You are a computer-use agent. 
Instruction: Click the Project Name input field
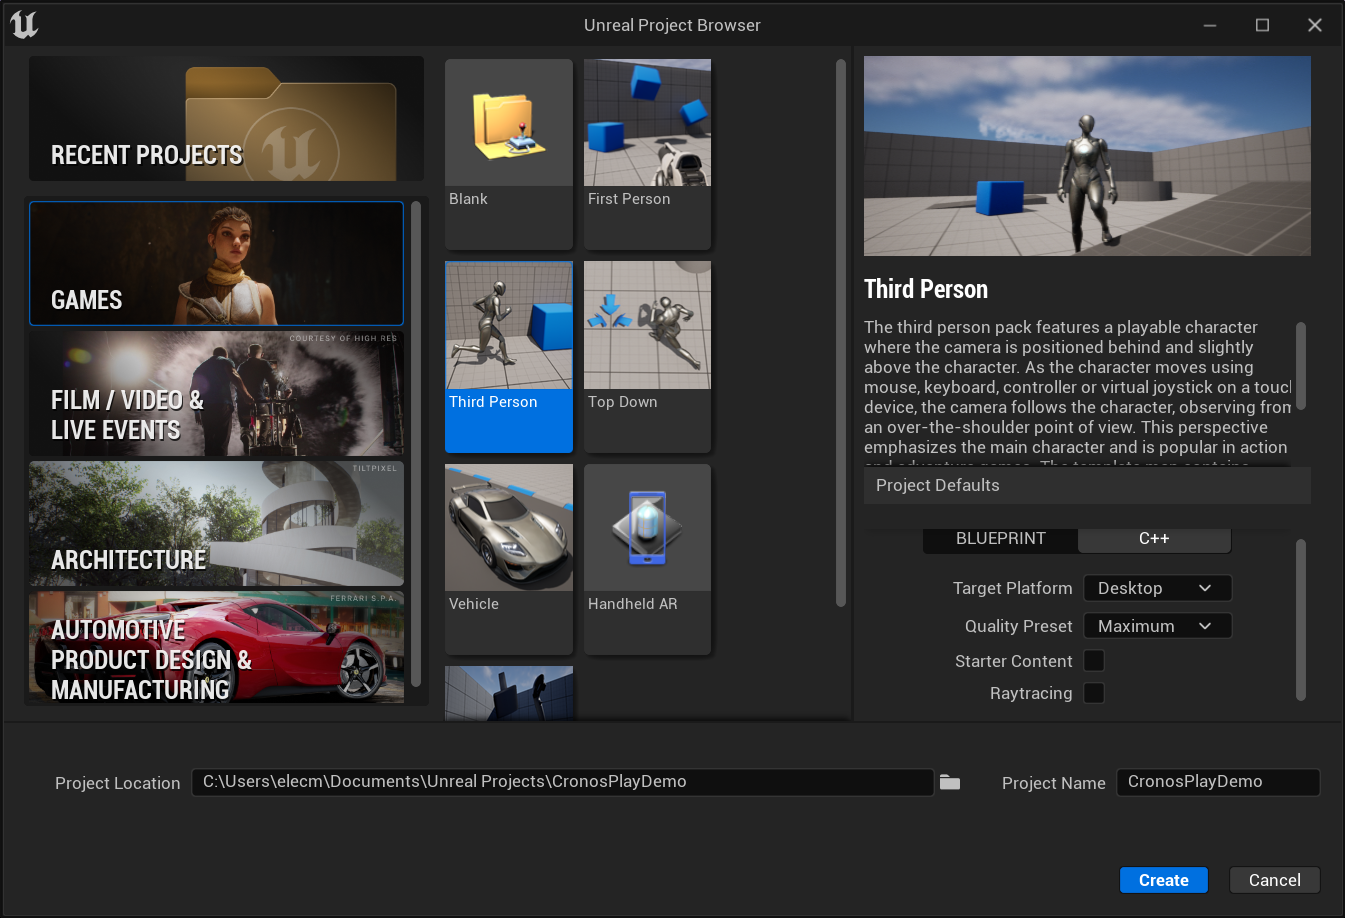click(x=1217, y=782)
